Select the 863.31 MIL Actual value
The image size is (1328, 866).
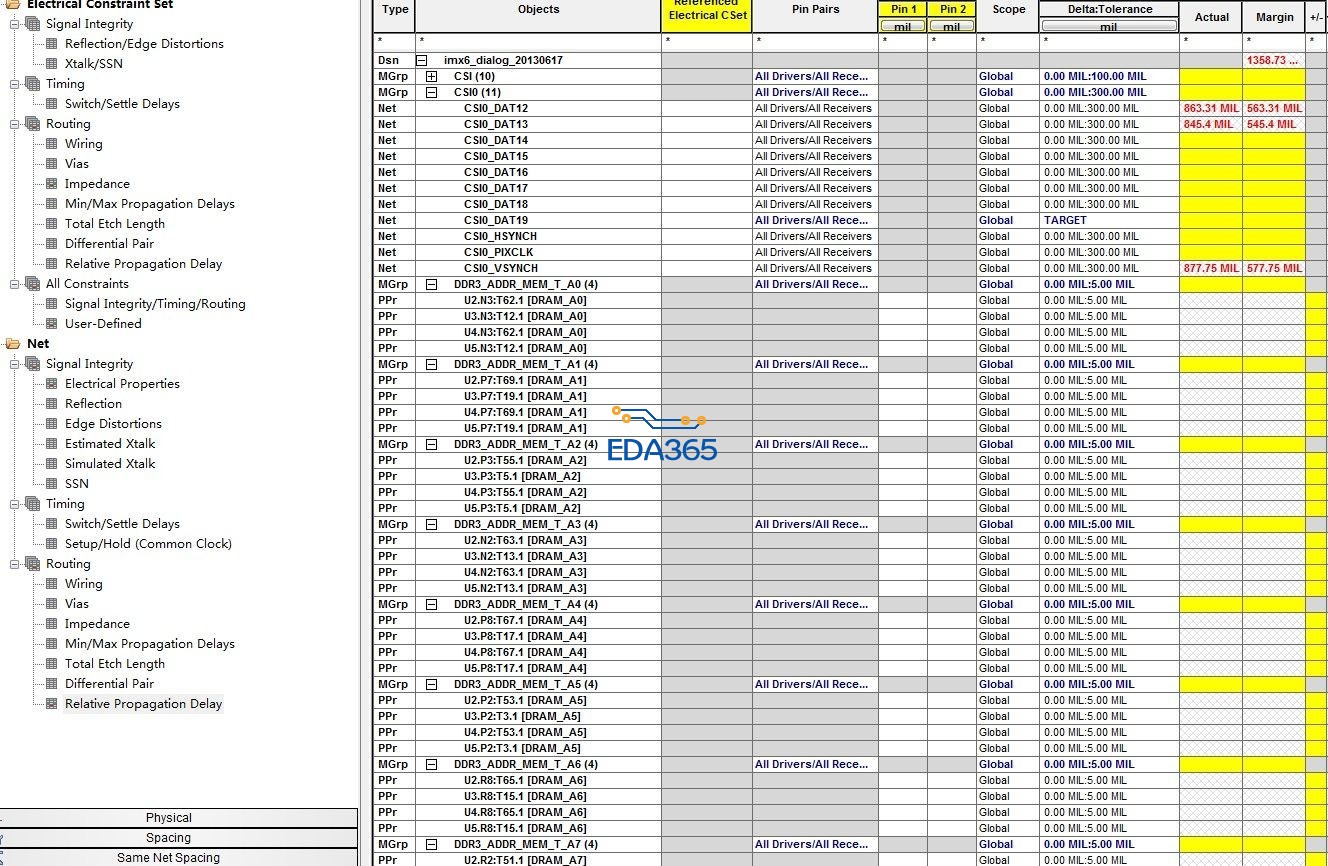click(x=1211, y=108)
